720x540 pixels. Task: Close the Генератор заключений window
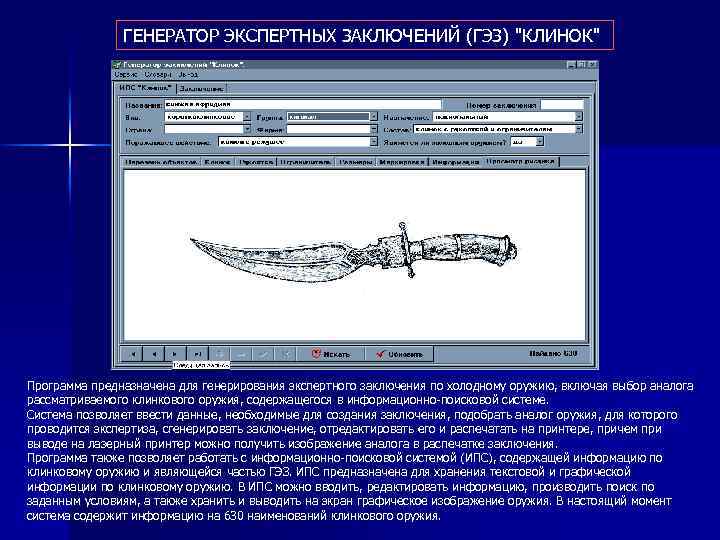(x=592, y=65)
